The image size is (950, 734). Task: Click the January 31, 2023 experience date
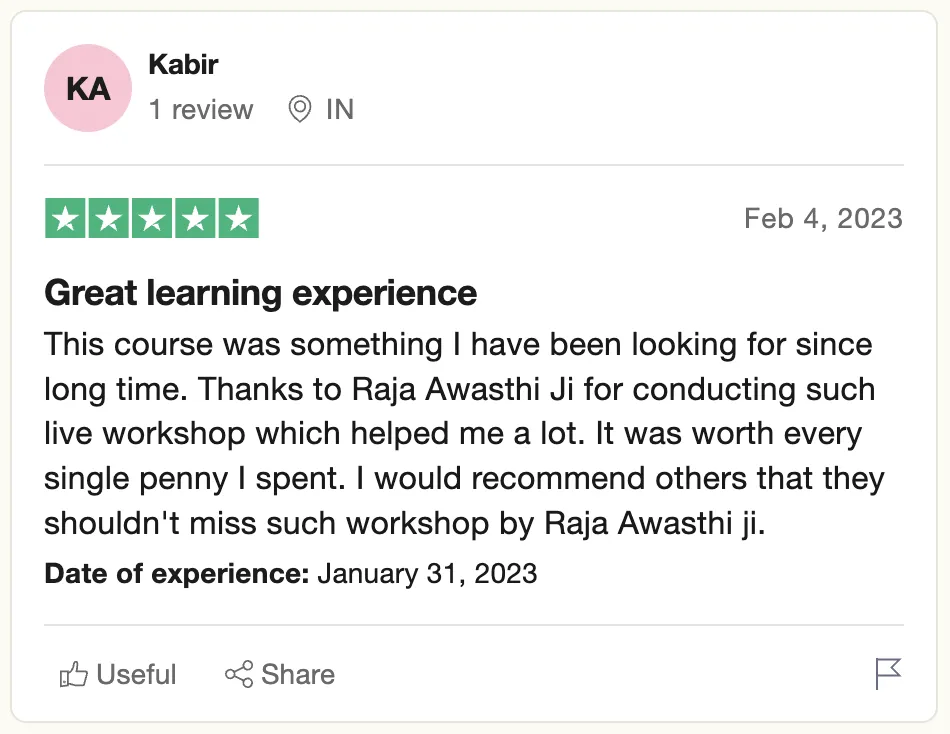pyautogui.click(x=427, y=574)
